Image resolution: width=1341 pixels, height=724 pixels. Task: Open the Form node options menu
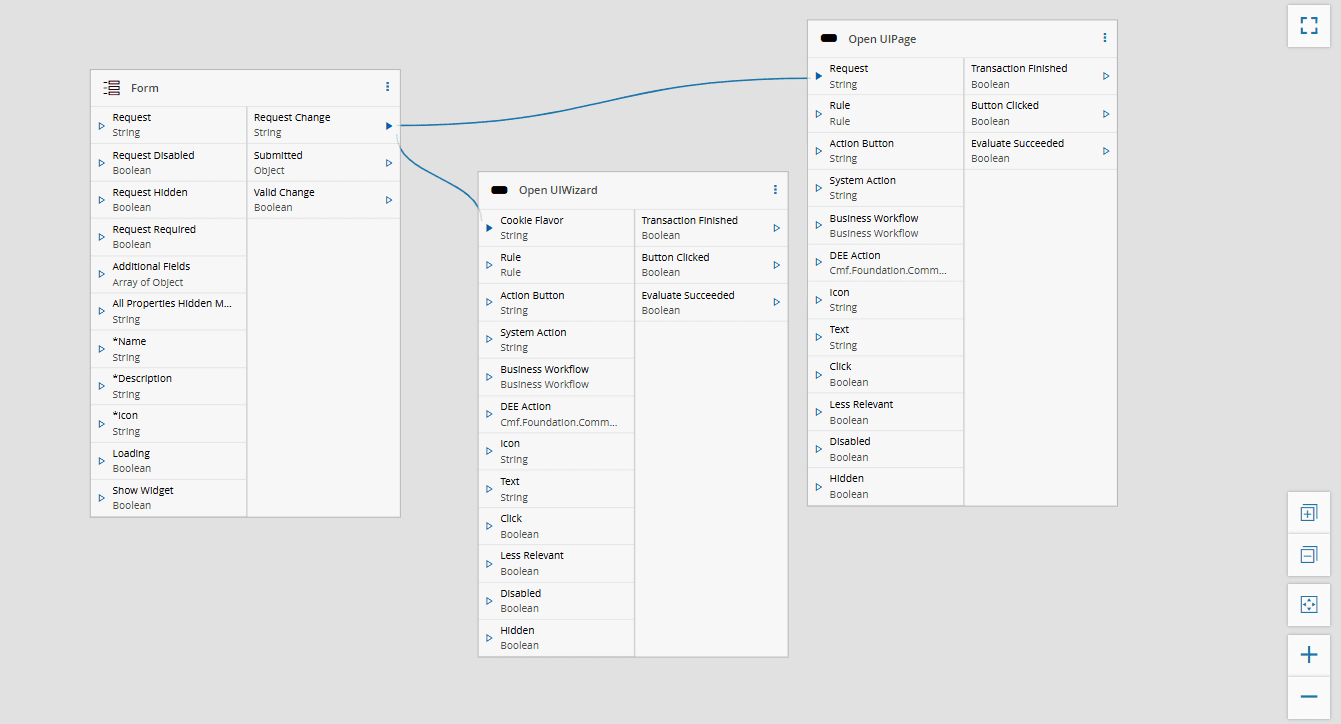coord(387,87)
